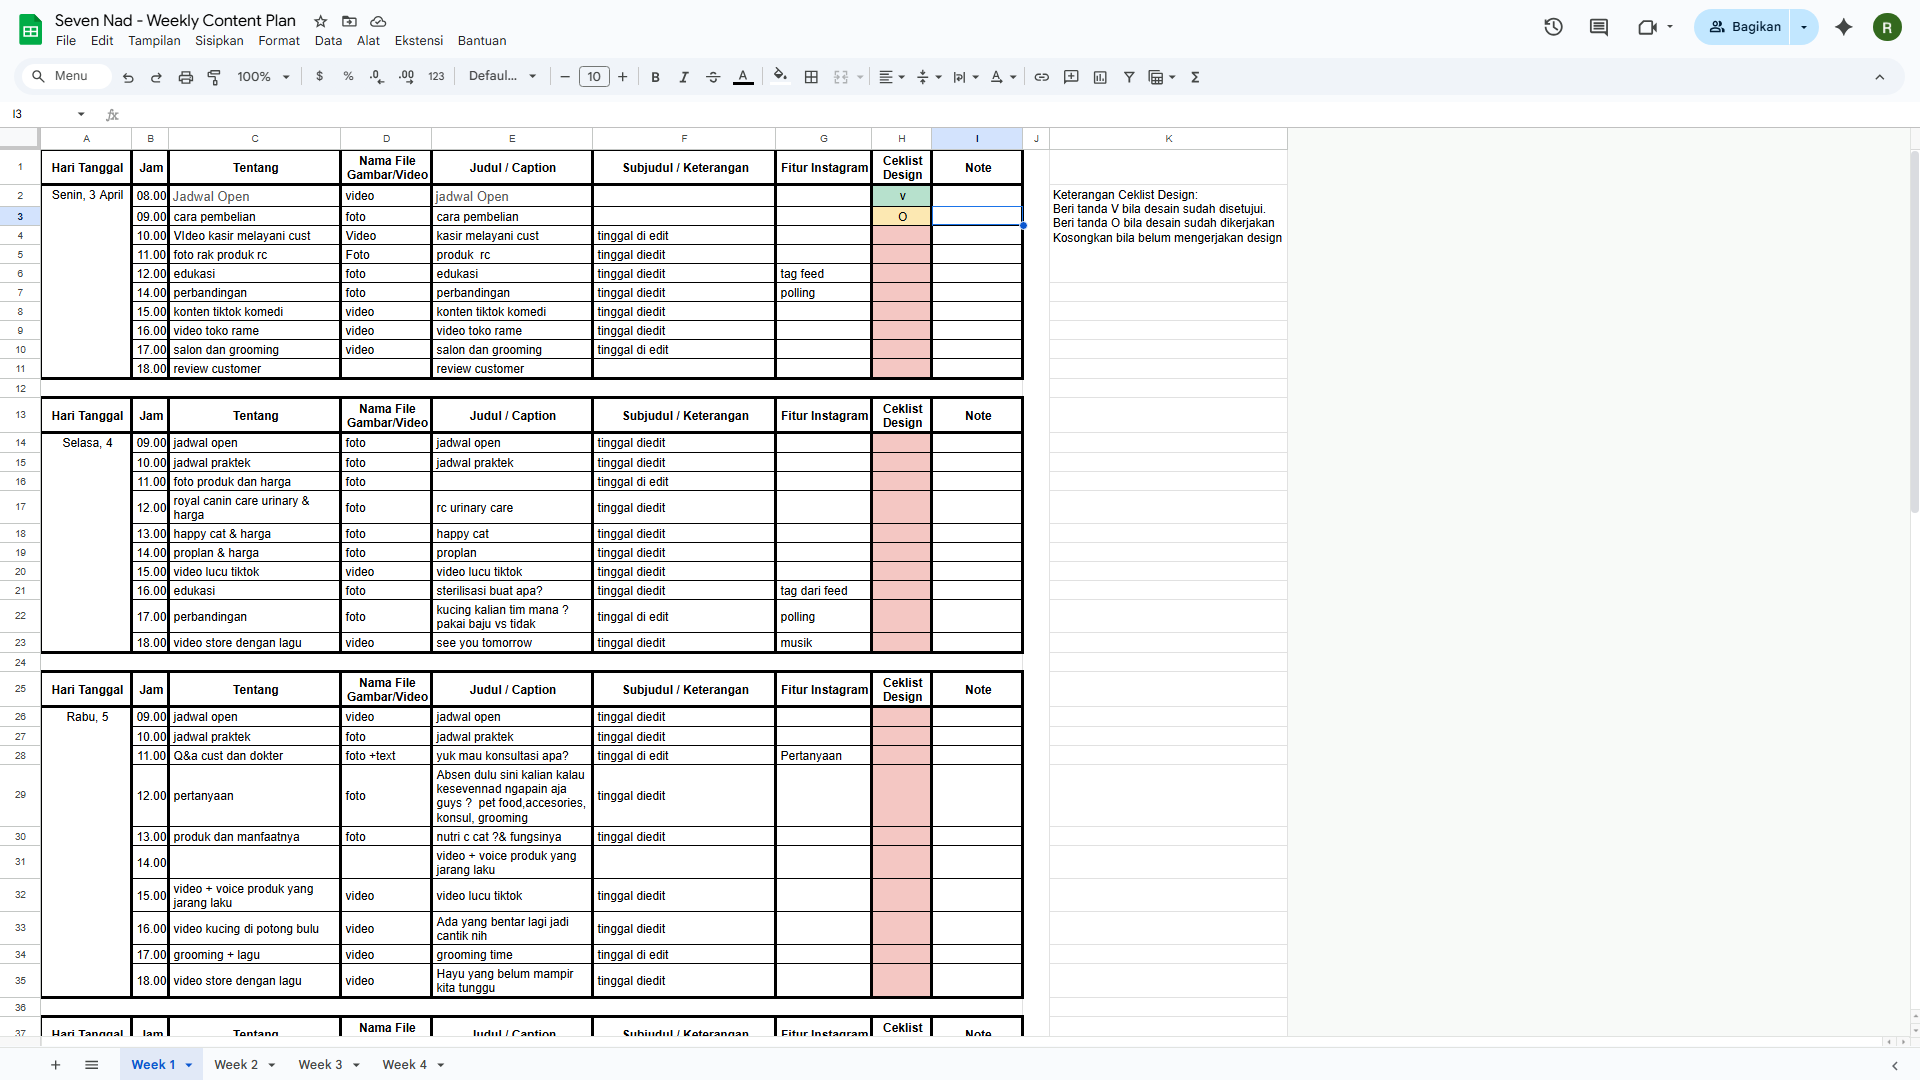Toggle bold formatting

(655, 77)
